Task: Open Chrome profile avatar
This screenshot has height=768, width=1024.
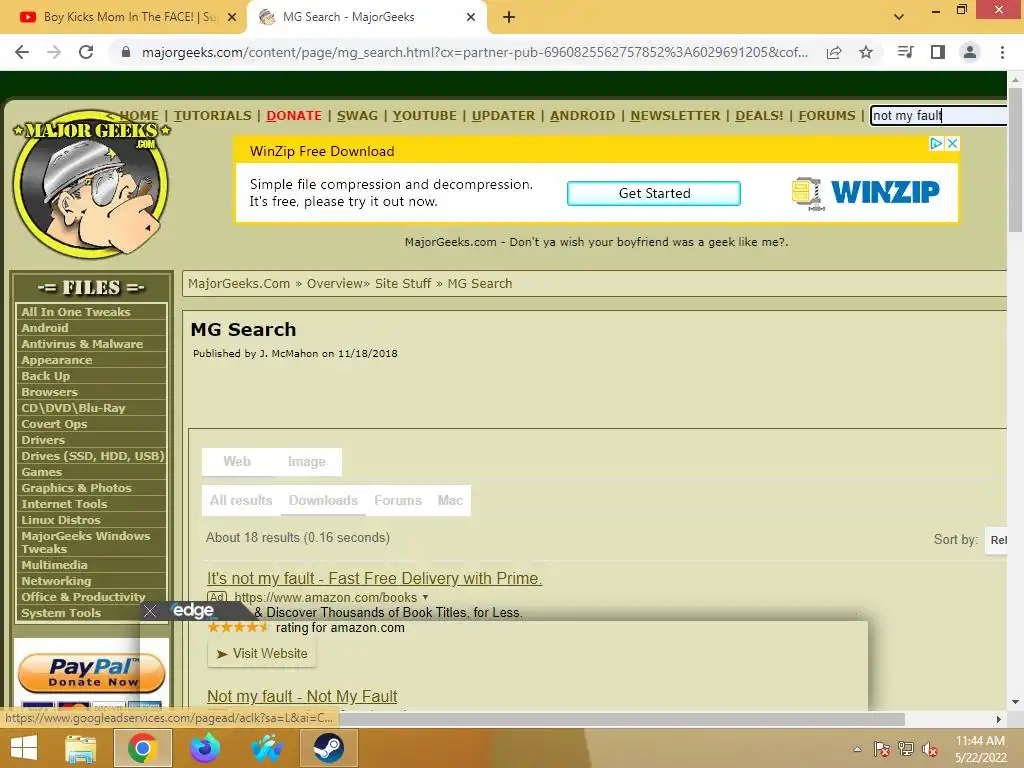Action: pos(970,52)
